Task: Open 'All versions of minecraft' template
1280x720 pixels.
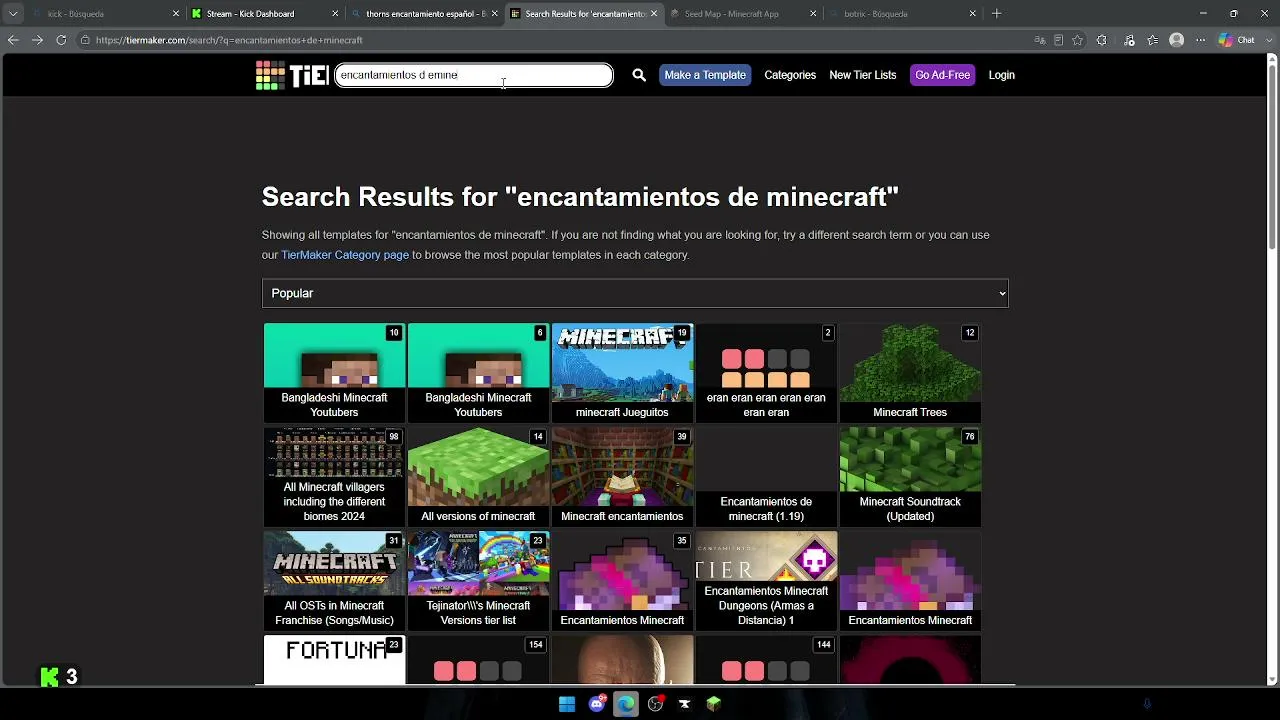Action: point(478,477)
